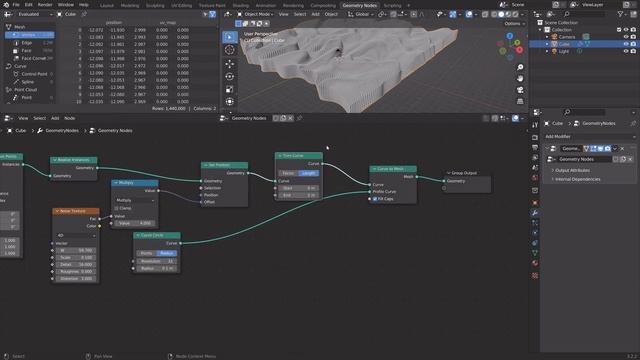Viewport: 640px width, 360px height.
Task: Enable rendered viewport shading mode
Action: pyautogui.click(x=516, y=14)
